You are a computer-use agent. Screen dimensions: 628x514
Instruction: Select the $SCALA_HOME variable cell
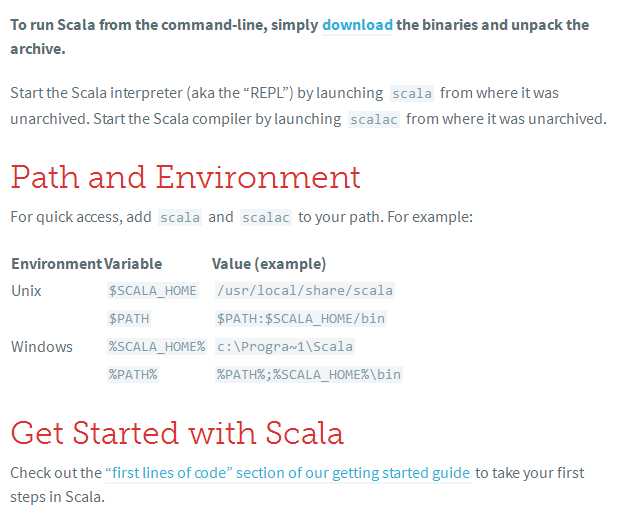(x=153, y=290)
